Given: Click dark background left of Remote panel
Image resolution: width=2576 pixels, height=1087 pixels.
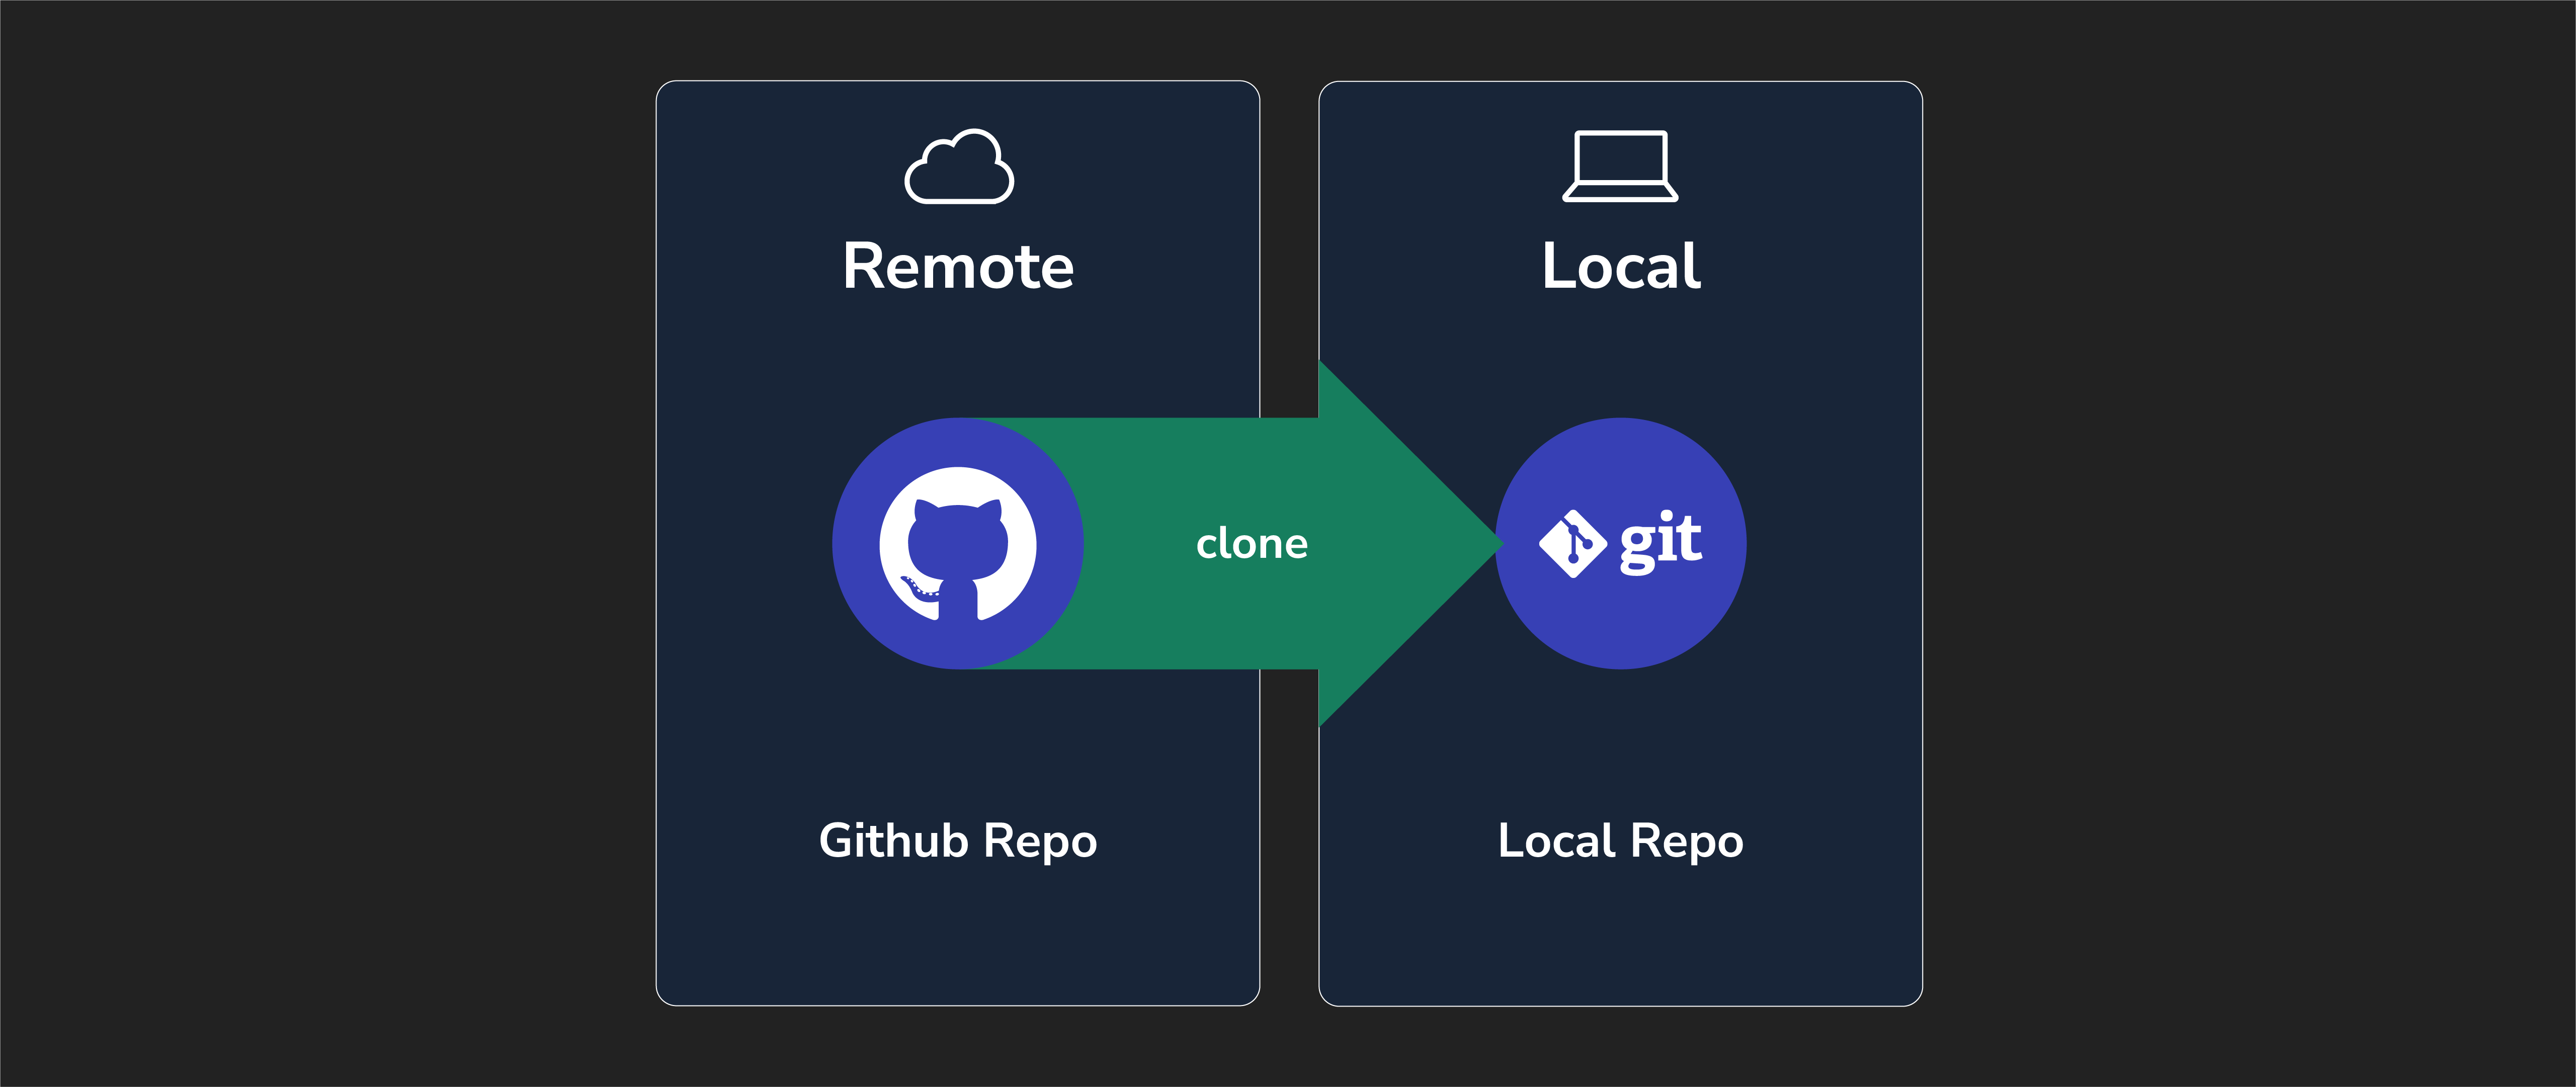Looking at the screenshot, I should (x=330, y=544).
